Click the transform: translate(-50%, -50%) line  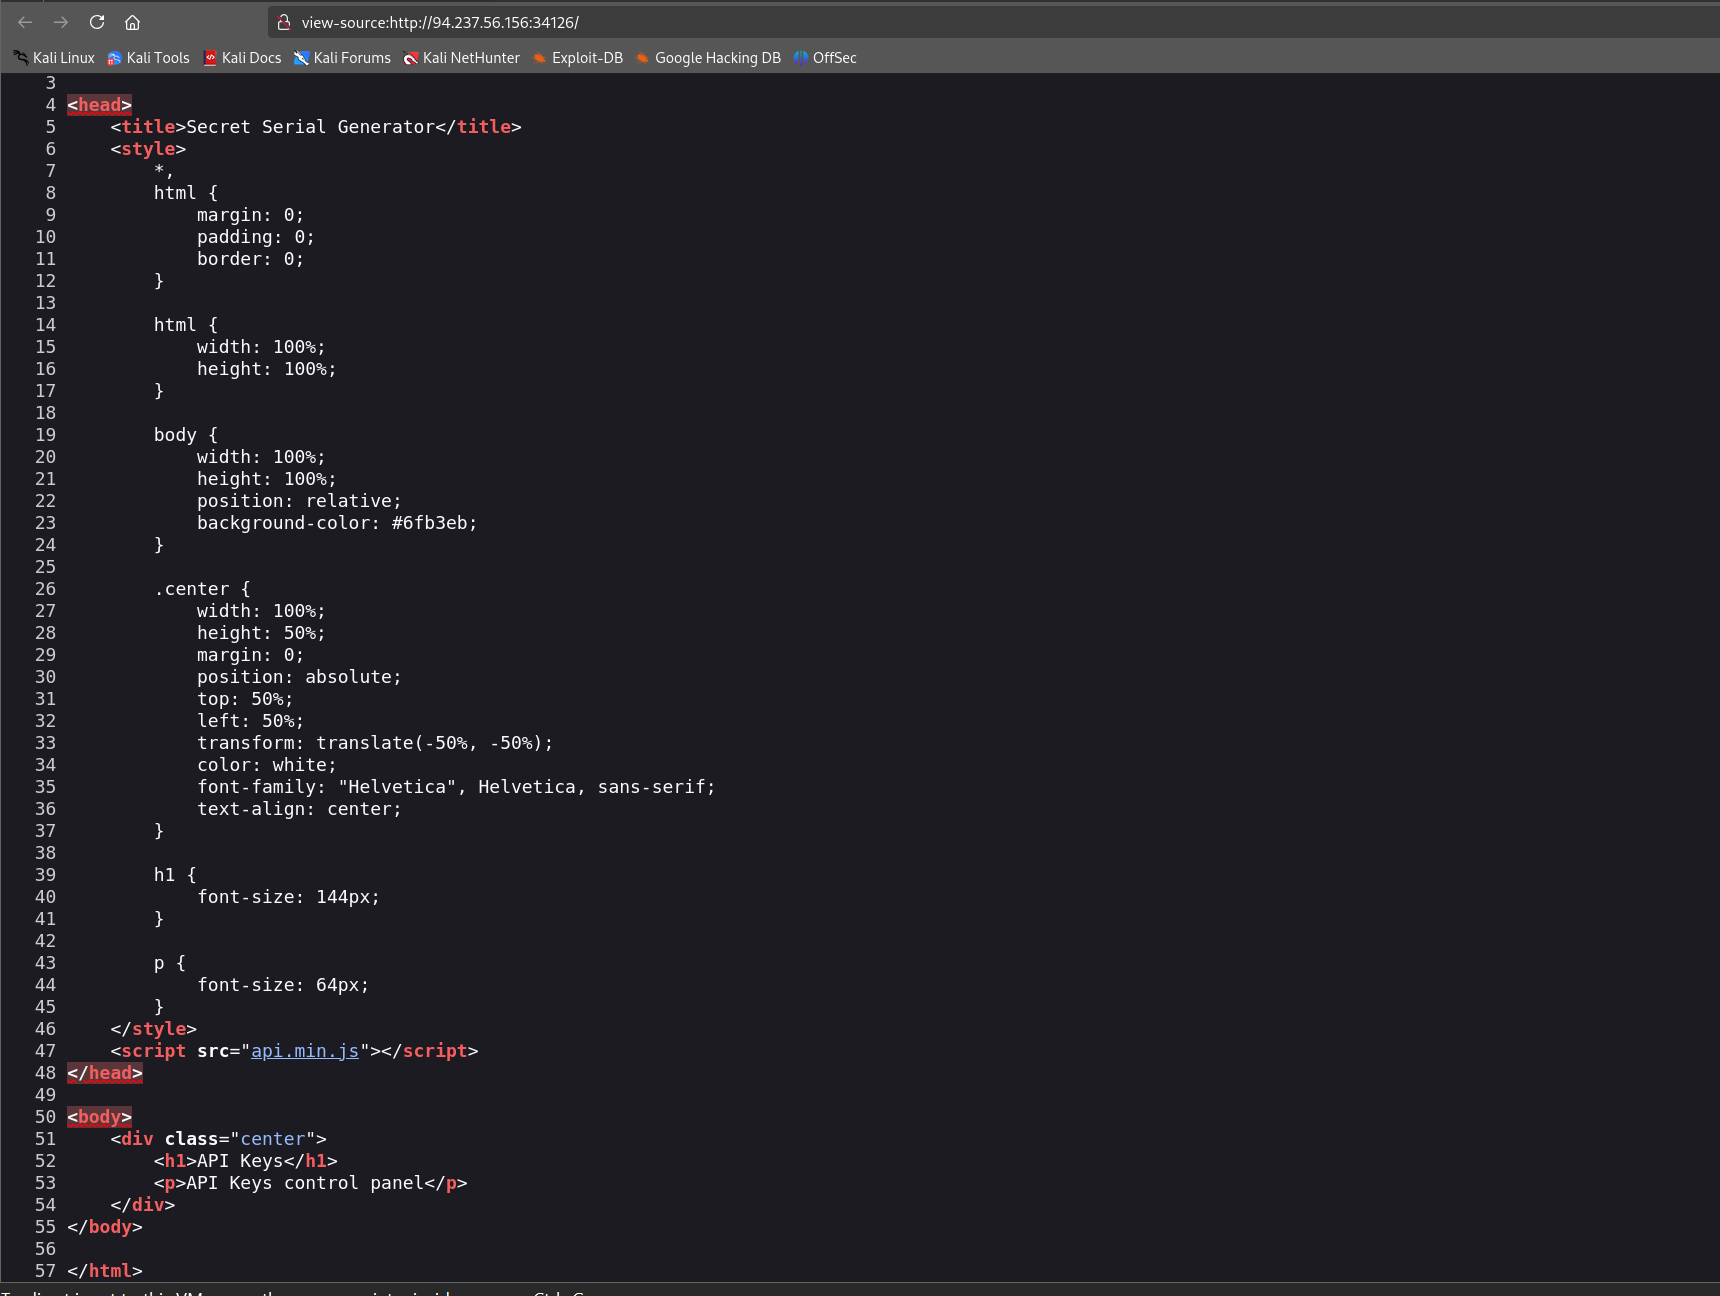(x=375, y=743)
